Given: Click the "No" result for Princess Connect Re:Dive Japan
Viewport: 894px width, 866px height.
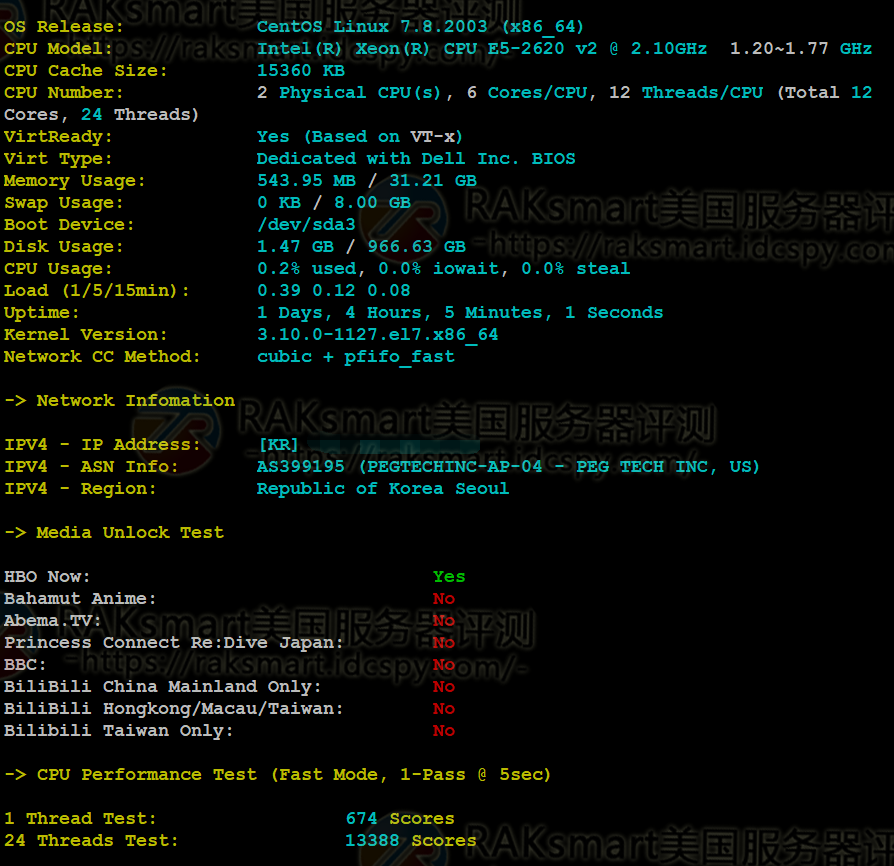Looking at the screenshot, I should tap(444, 643).
